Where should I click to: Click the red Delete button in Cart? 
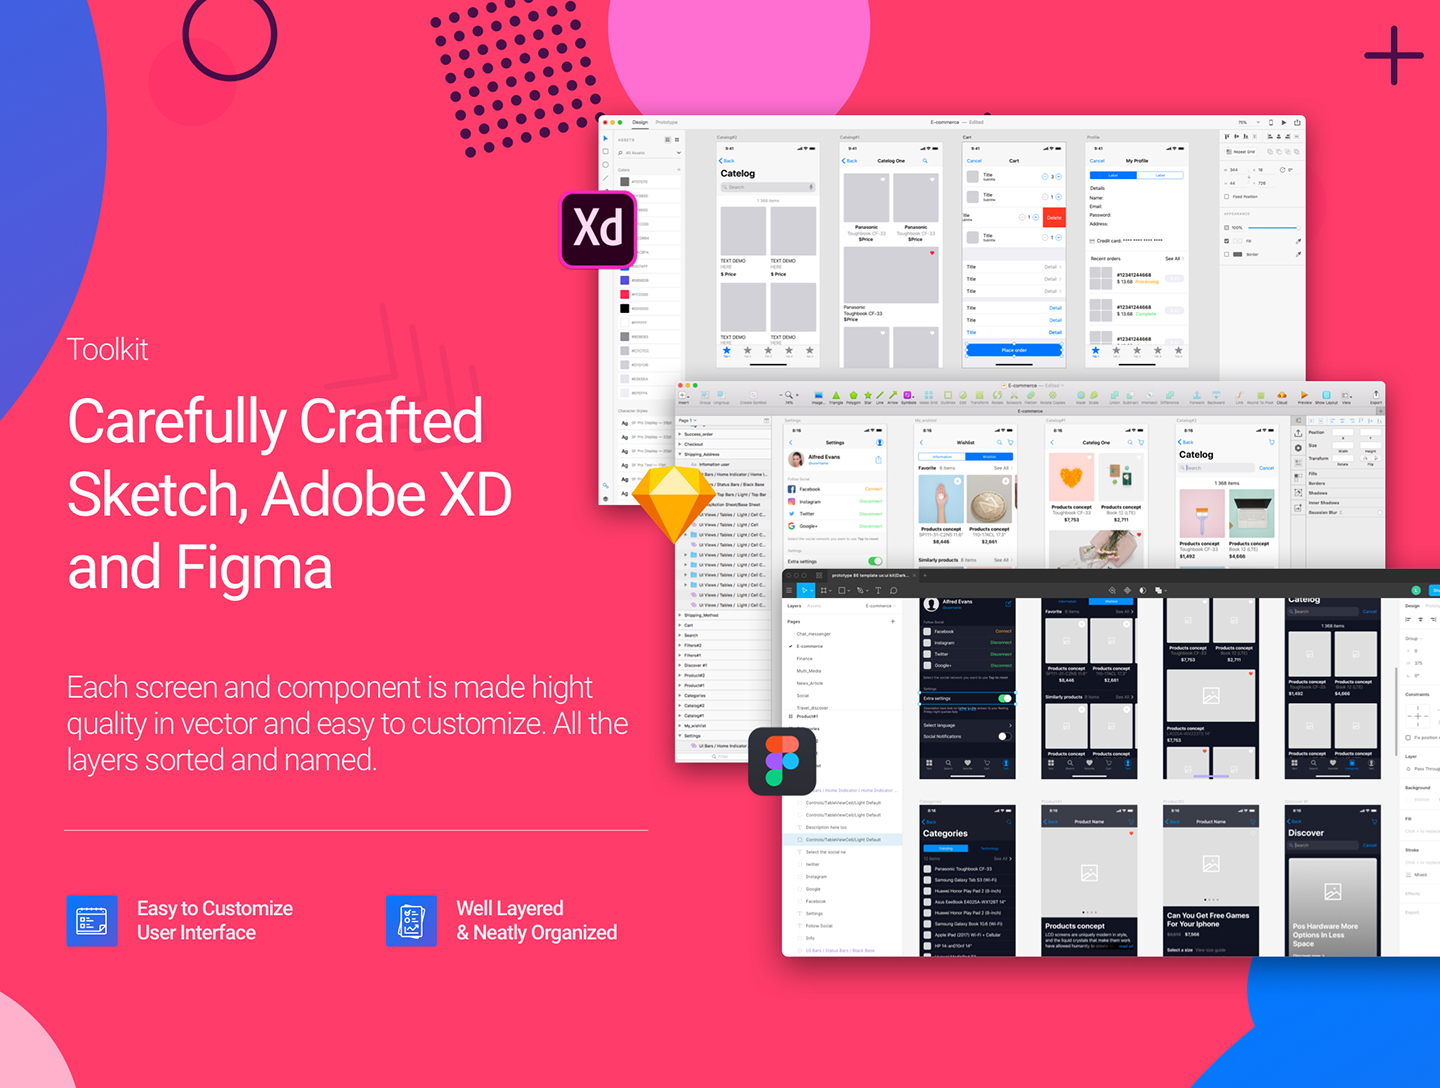tap(1054, 217)
